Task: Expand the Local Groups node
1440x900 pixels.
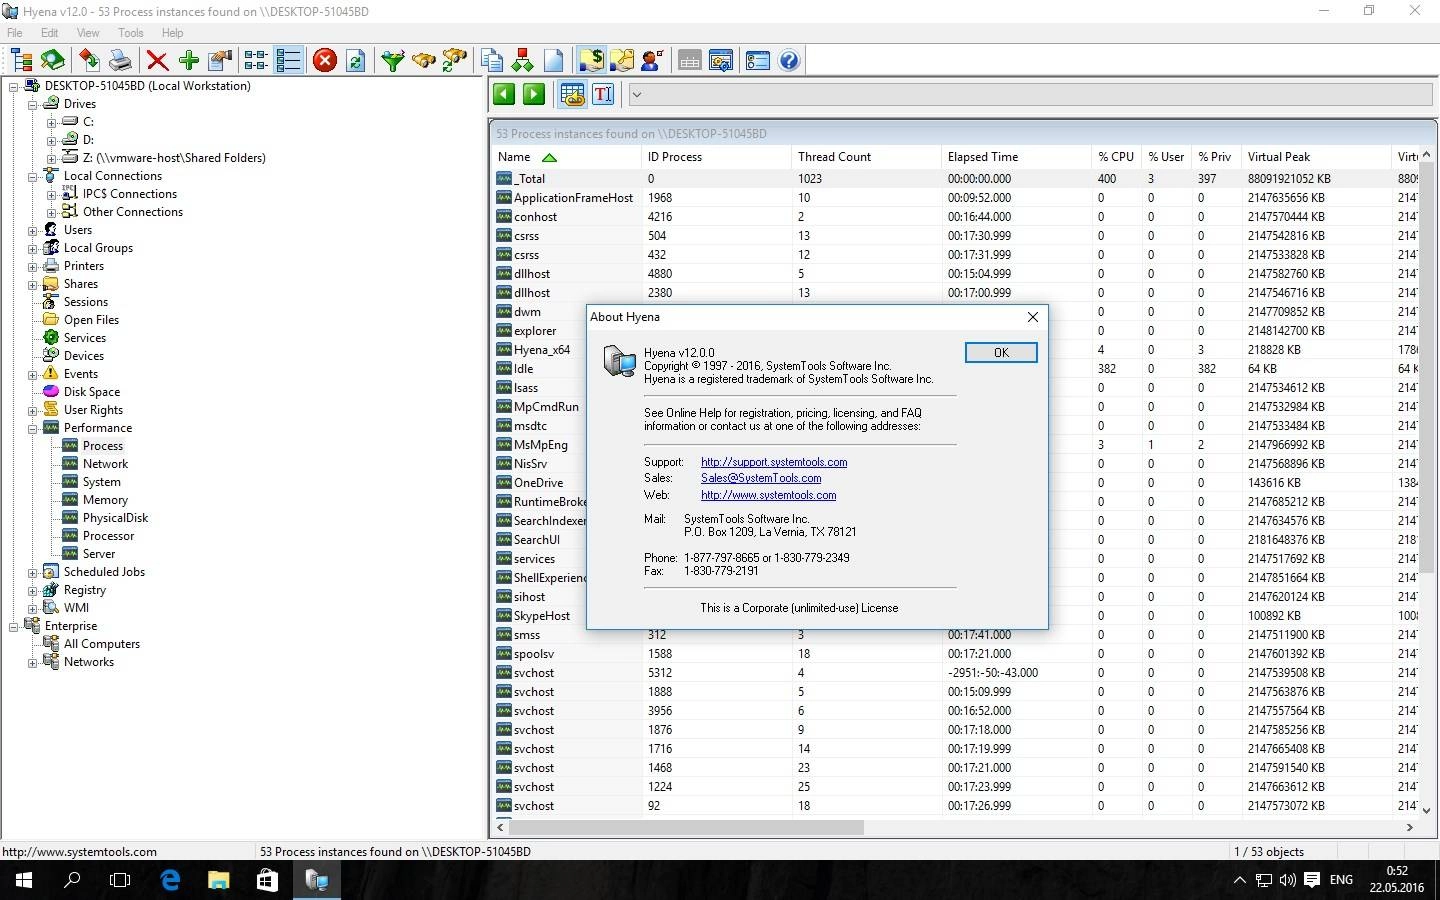Action: click(32, 248)
